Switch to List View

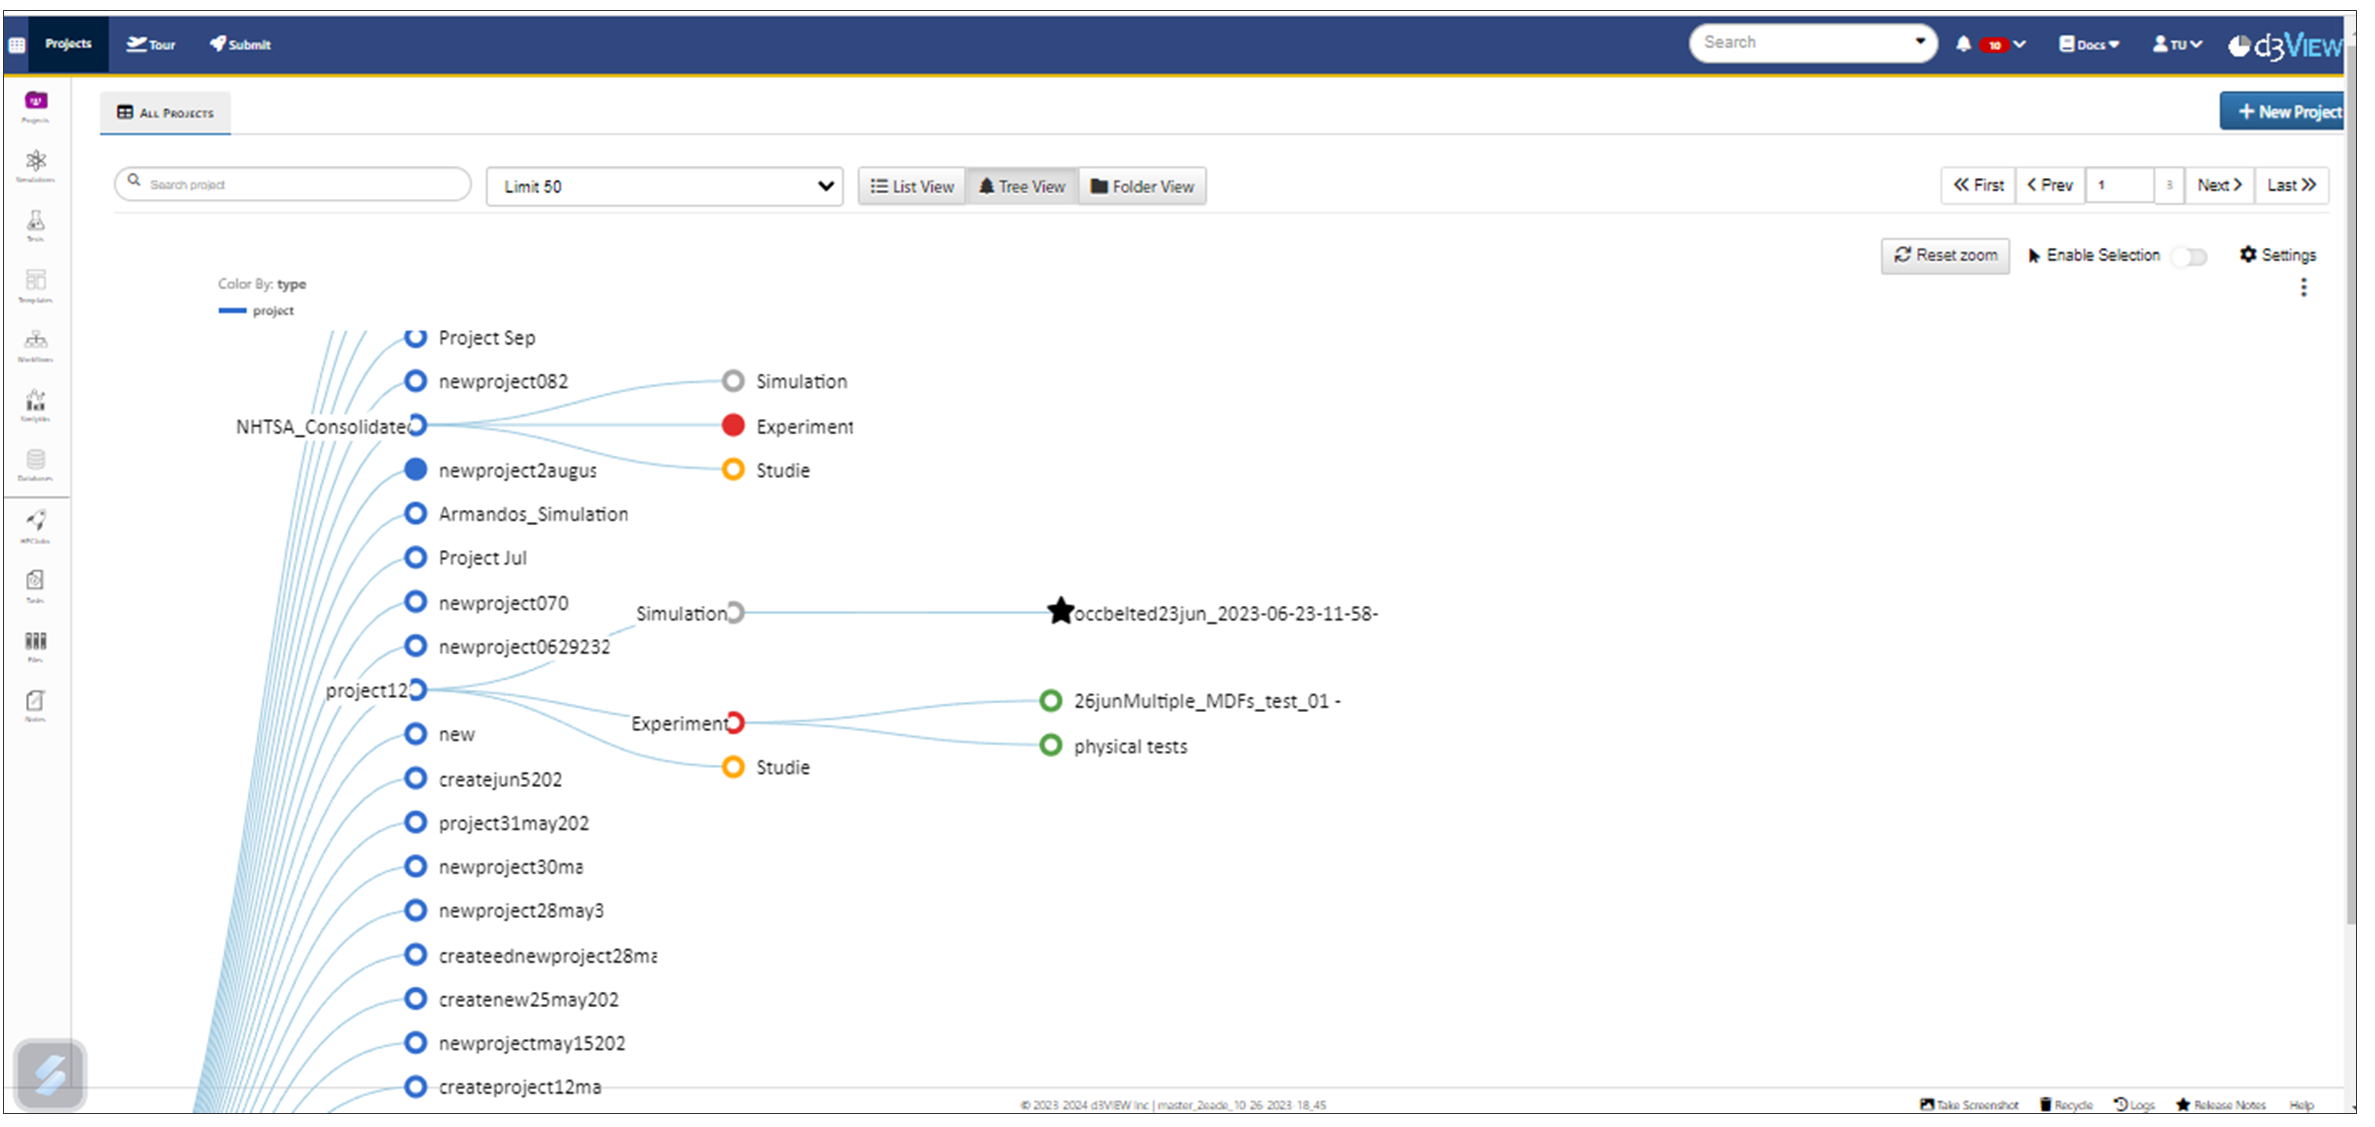[912, 186]
